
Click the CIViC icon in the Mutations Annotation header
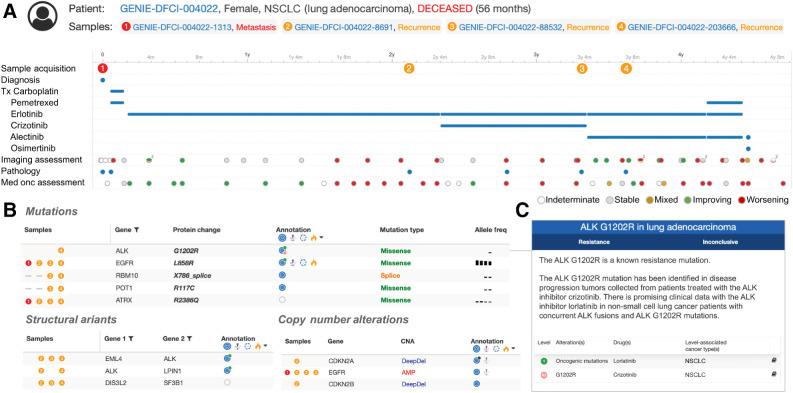293,237
